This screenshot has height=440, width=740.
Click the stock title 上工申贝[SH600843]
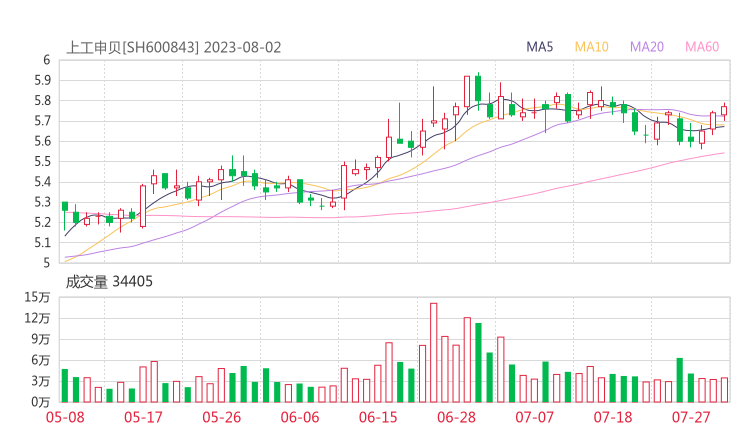[x=133, y=47]
